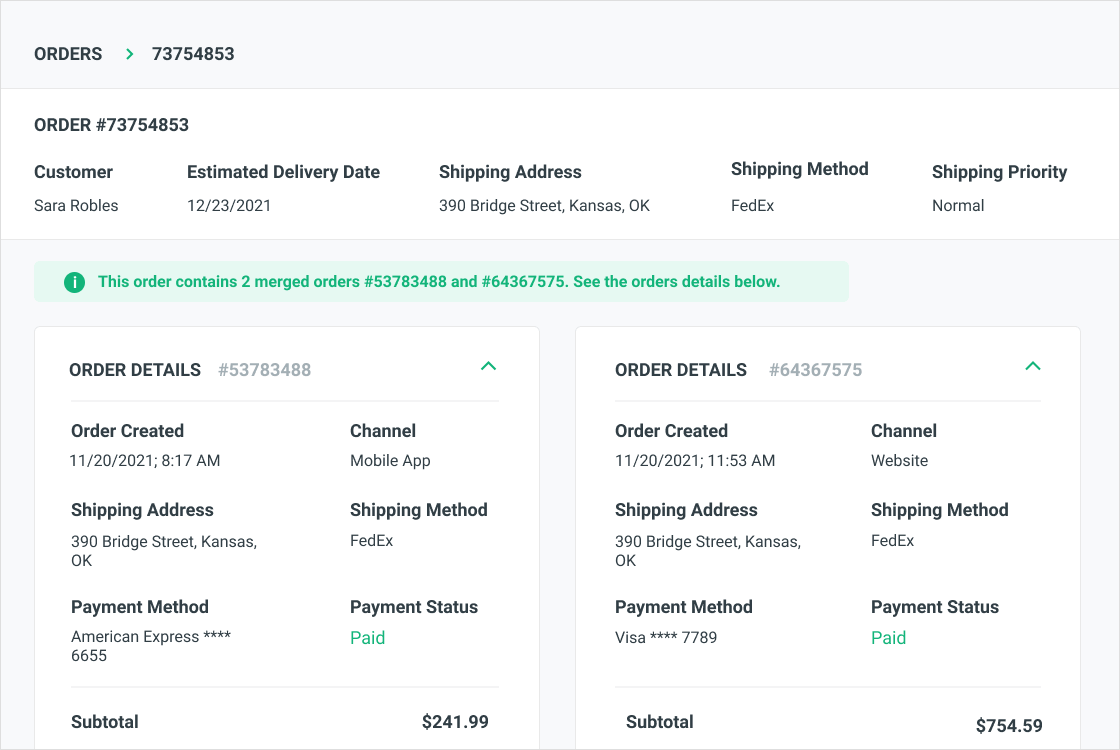Image resolution: width=1120 pixels, height=750 pixels.
Task: Click the Paid status in left order
Action: (x=367, y=638)
